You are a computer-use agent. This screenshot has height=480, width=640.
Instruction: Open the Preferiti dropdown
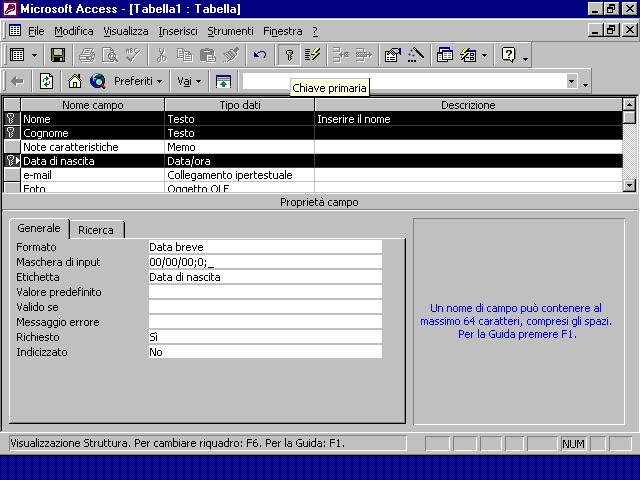pos(138,82)
